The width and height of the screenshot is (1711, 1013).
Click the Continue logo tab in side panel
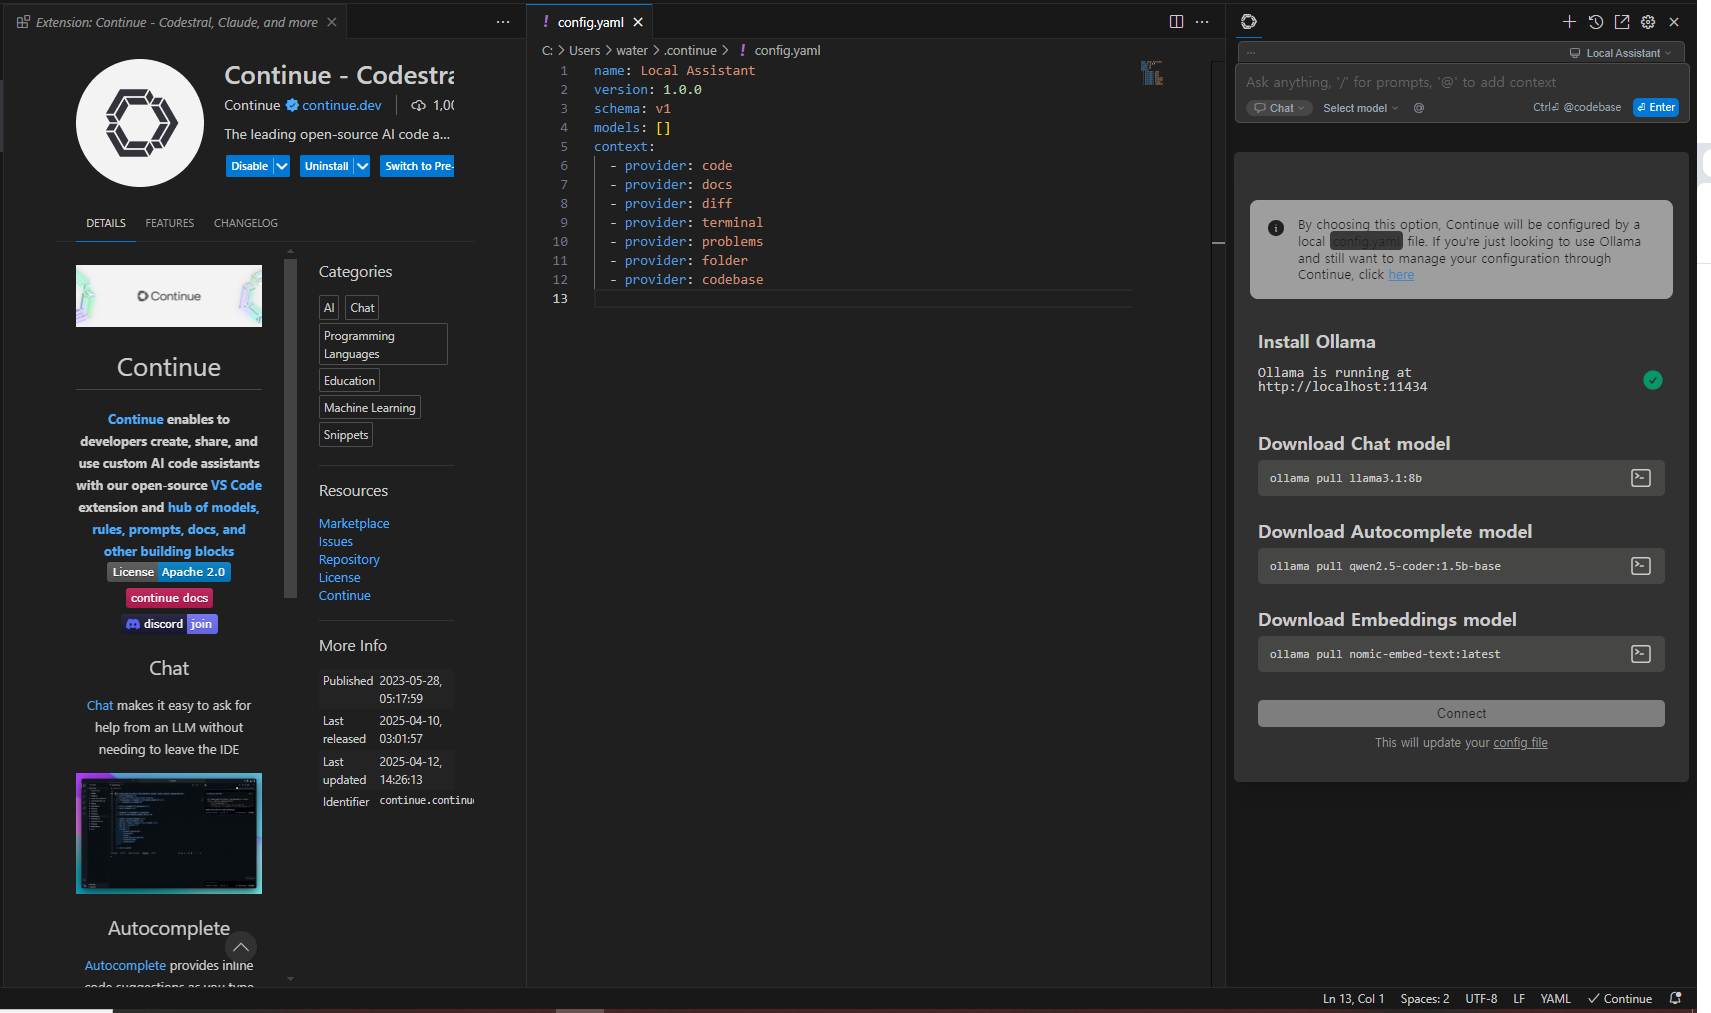tap(1249, 22)
